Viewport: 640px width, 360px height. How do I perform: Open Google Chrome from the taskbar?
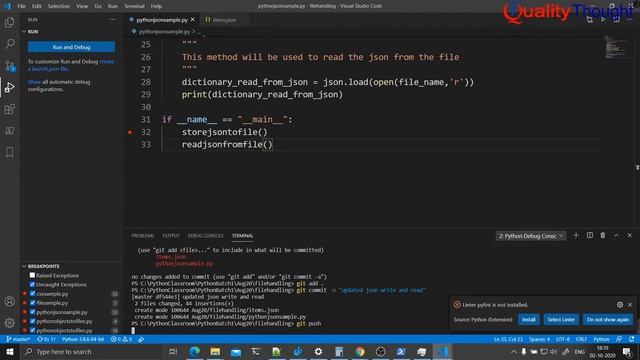(360, 351)
